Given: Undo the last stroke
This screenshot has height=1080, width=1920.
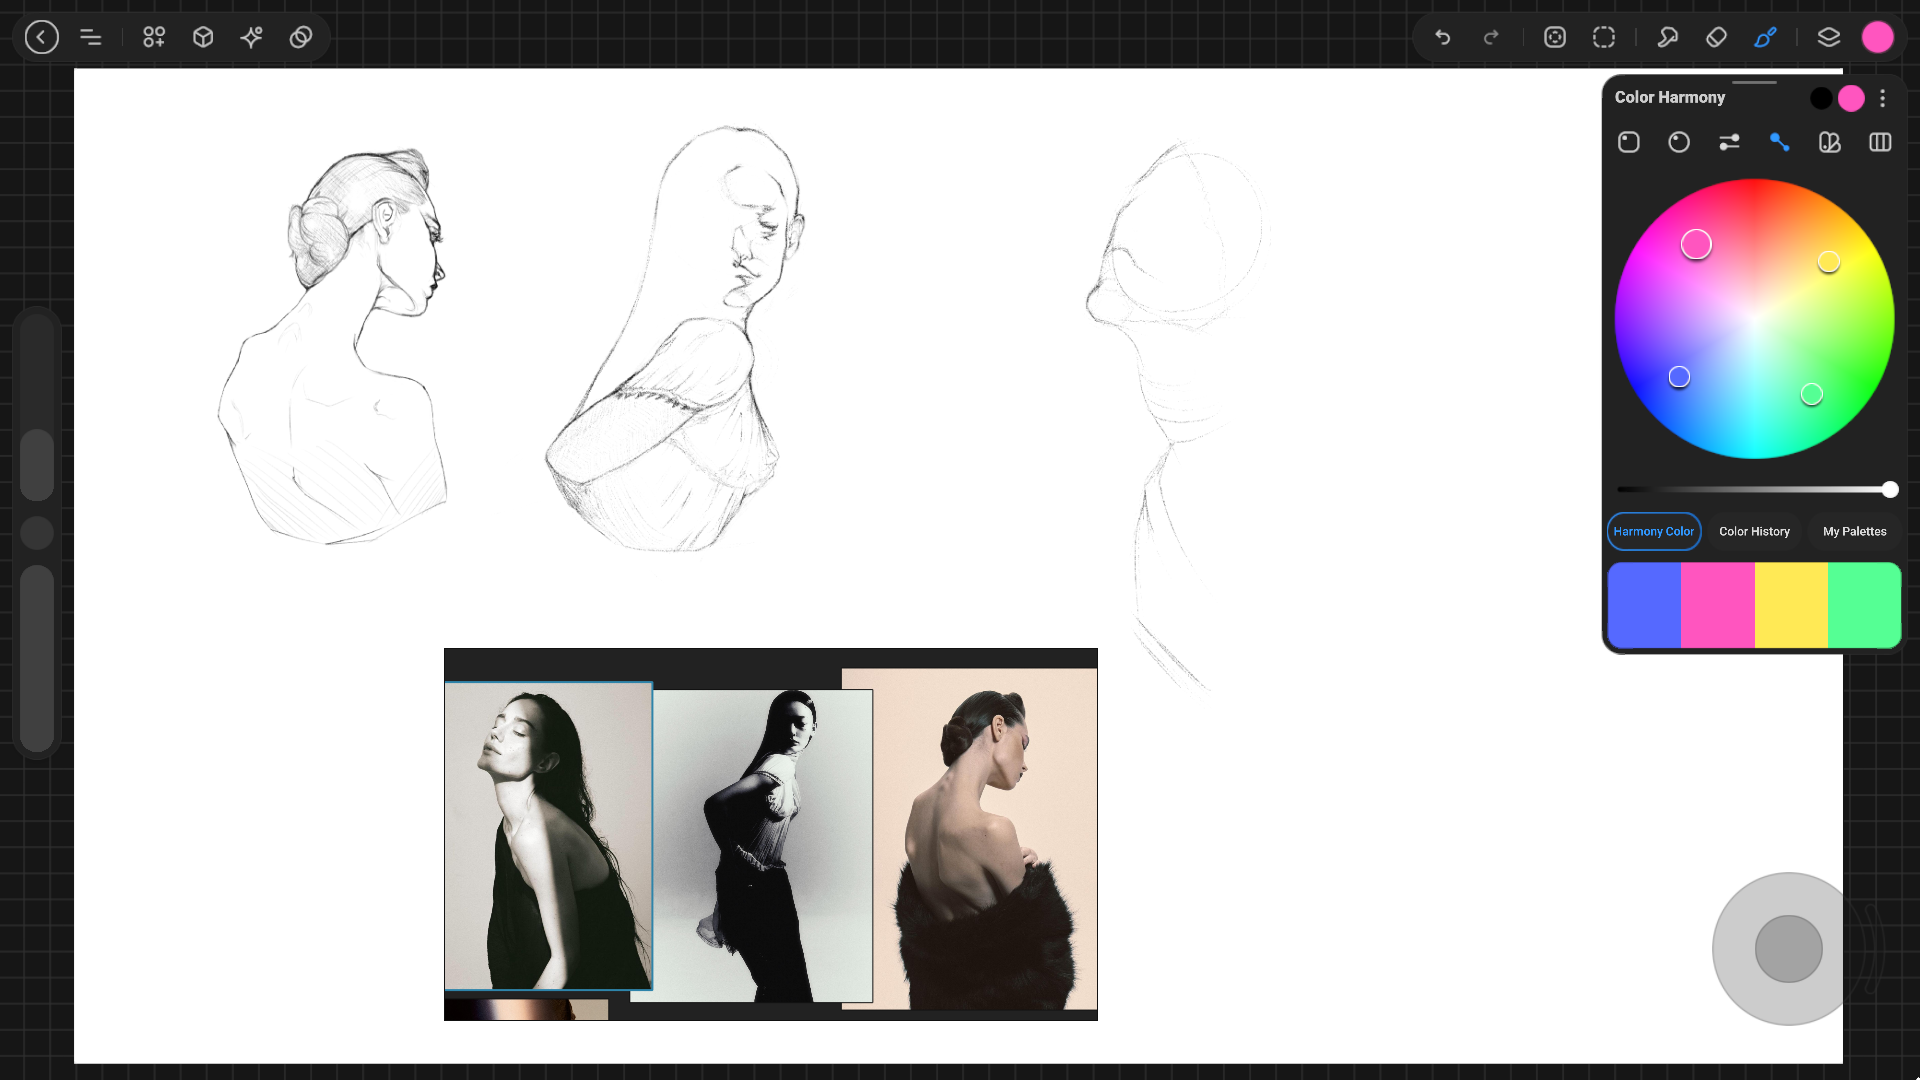Looking at the screenshot, I should (x=1442, y=37).
